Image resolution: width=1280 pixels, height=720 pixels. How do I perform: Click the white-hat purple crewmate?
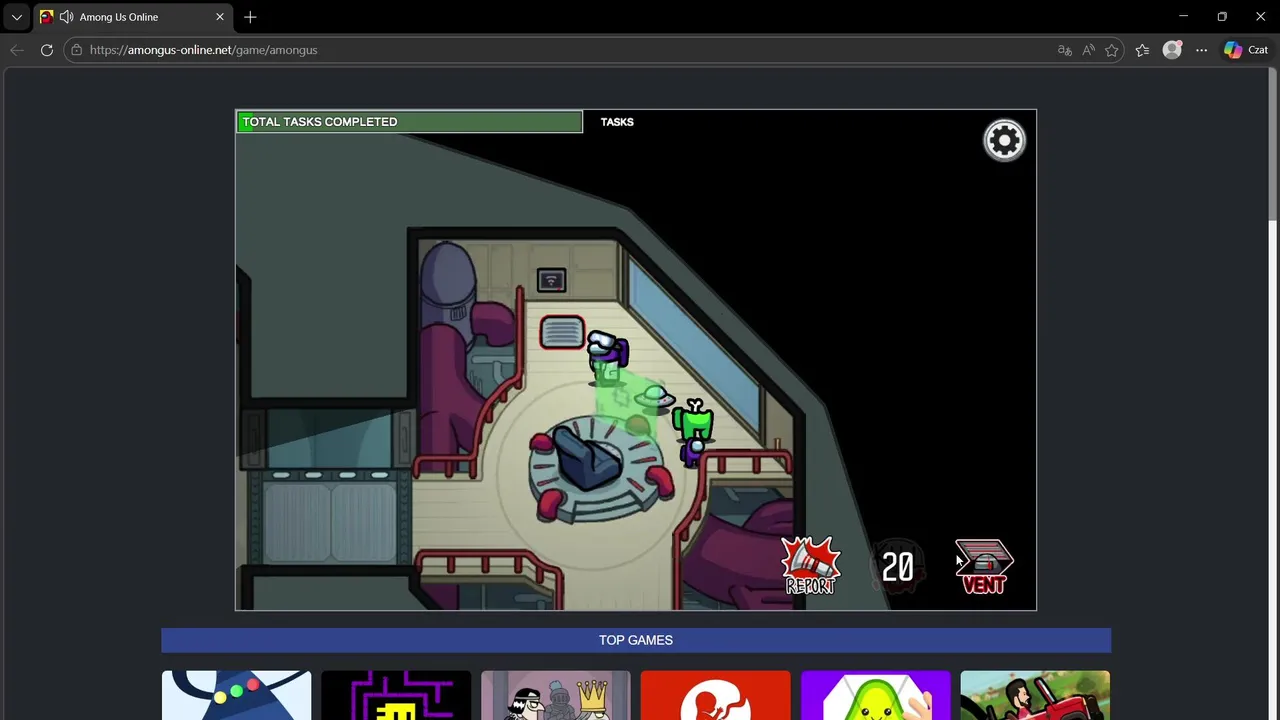[607, 358]
